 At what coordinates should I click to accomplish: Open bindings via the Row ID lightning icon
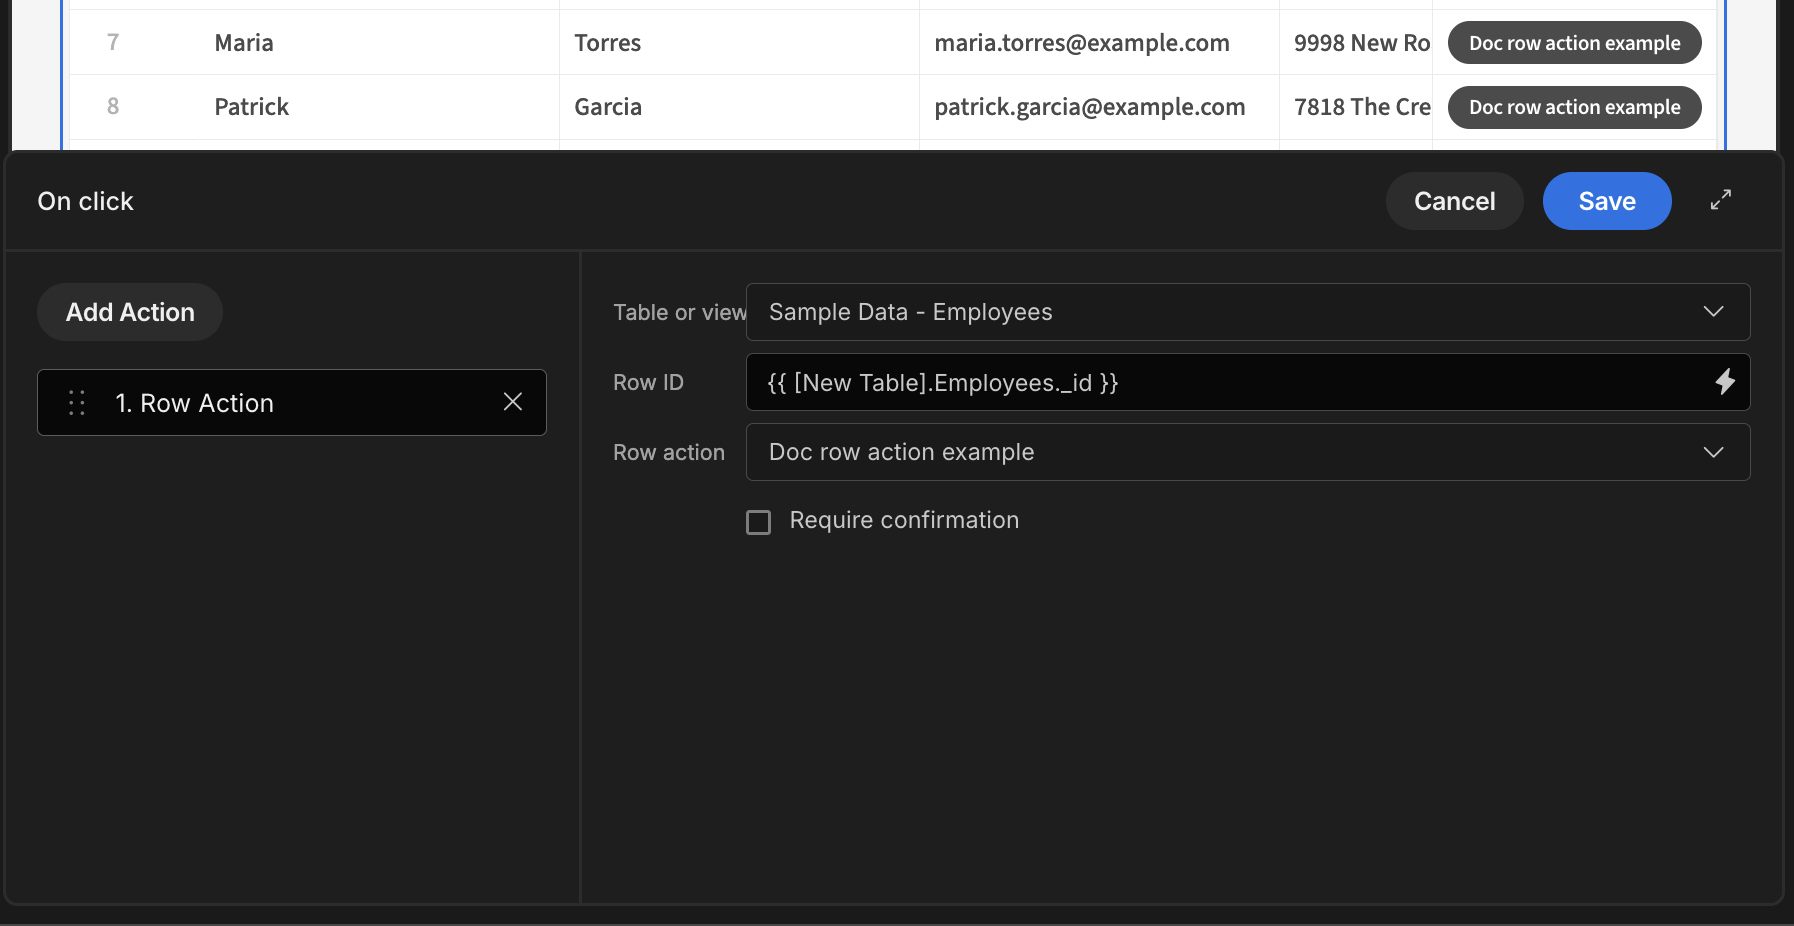1725,381
